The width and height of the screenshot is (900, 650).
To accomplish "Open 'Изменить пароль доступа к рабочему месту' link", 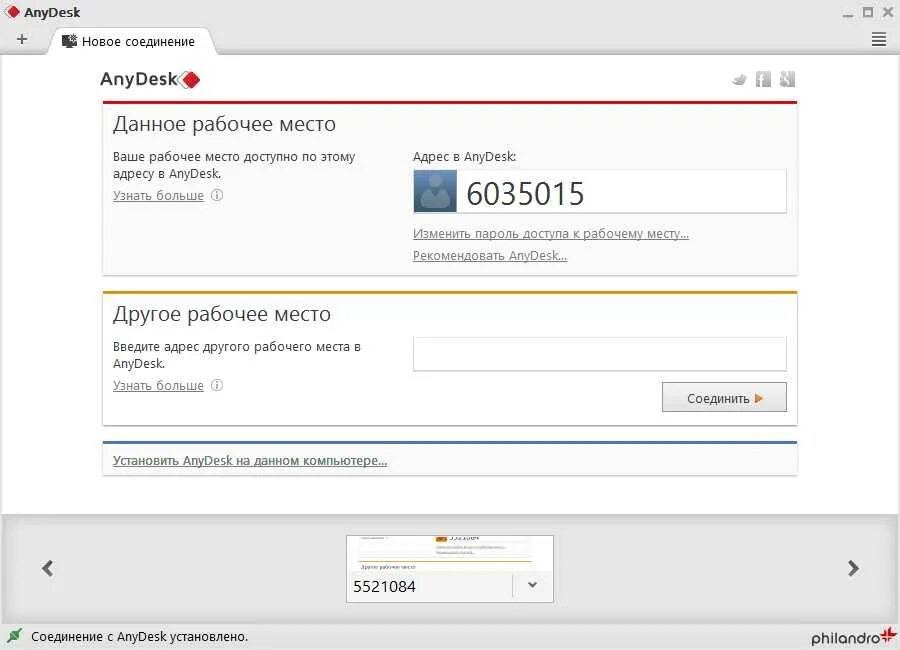I will (550, 234).
